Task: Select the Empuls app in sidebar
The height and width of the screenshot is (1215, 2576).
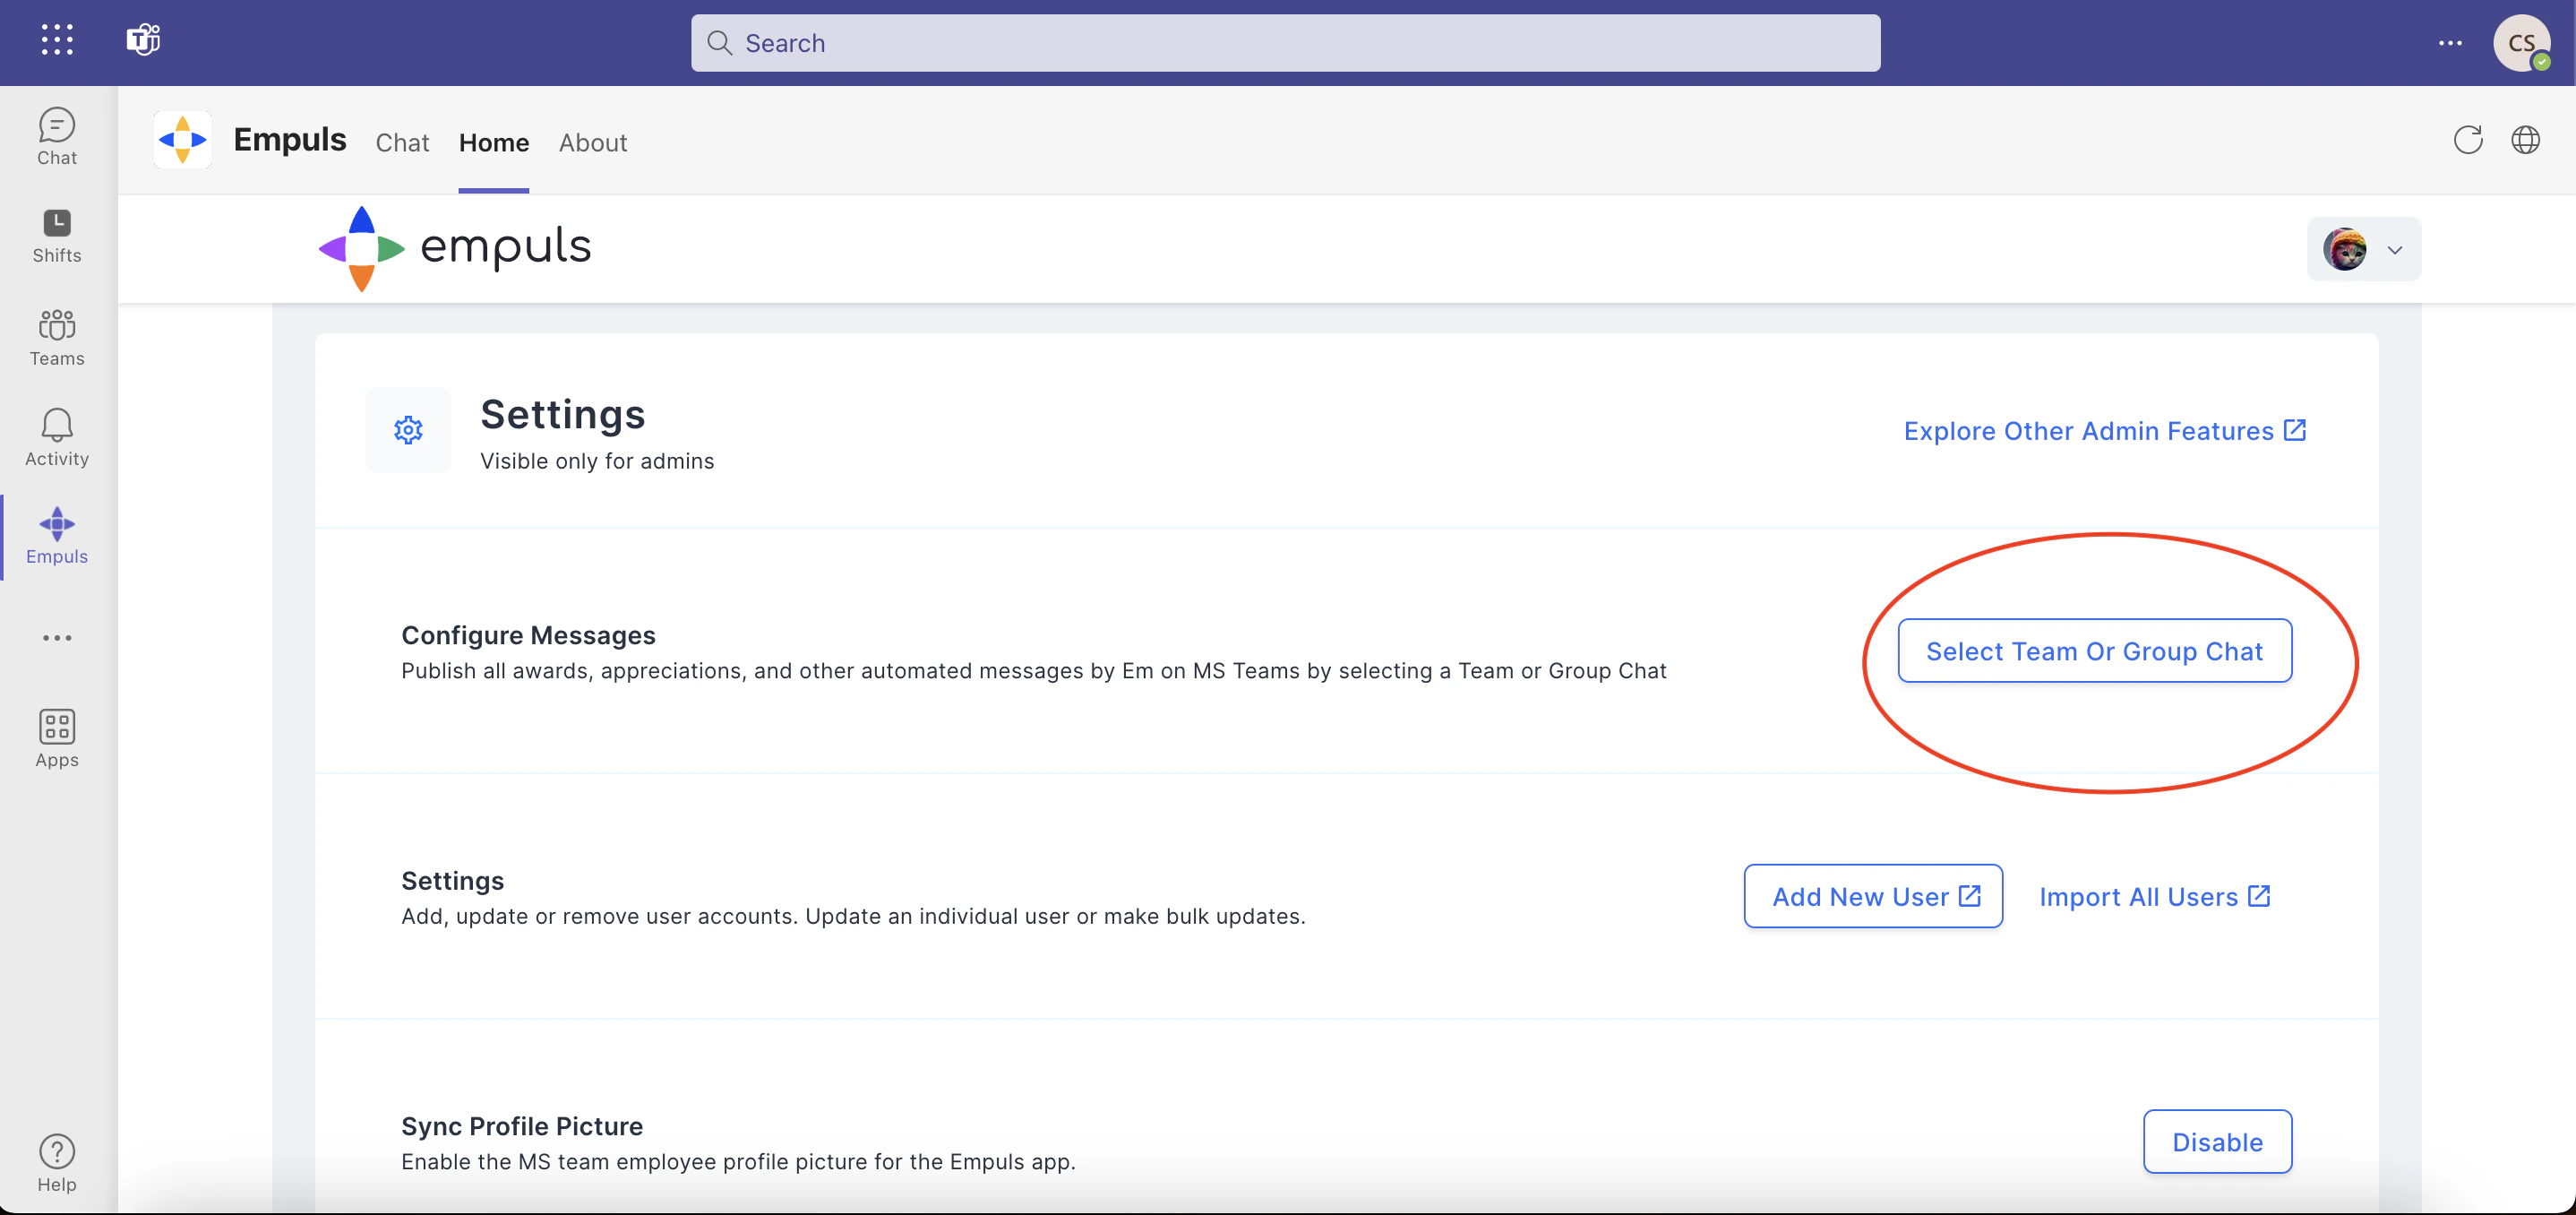Action: (57, 537)
